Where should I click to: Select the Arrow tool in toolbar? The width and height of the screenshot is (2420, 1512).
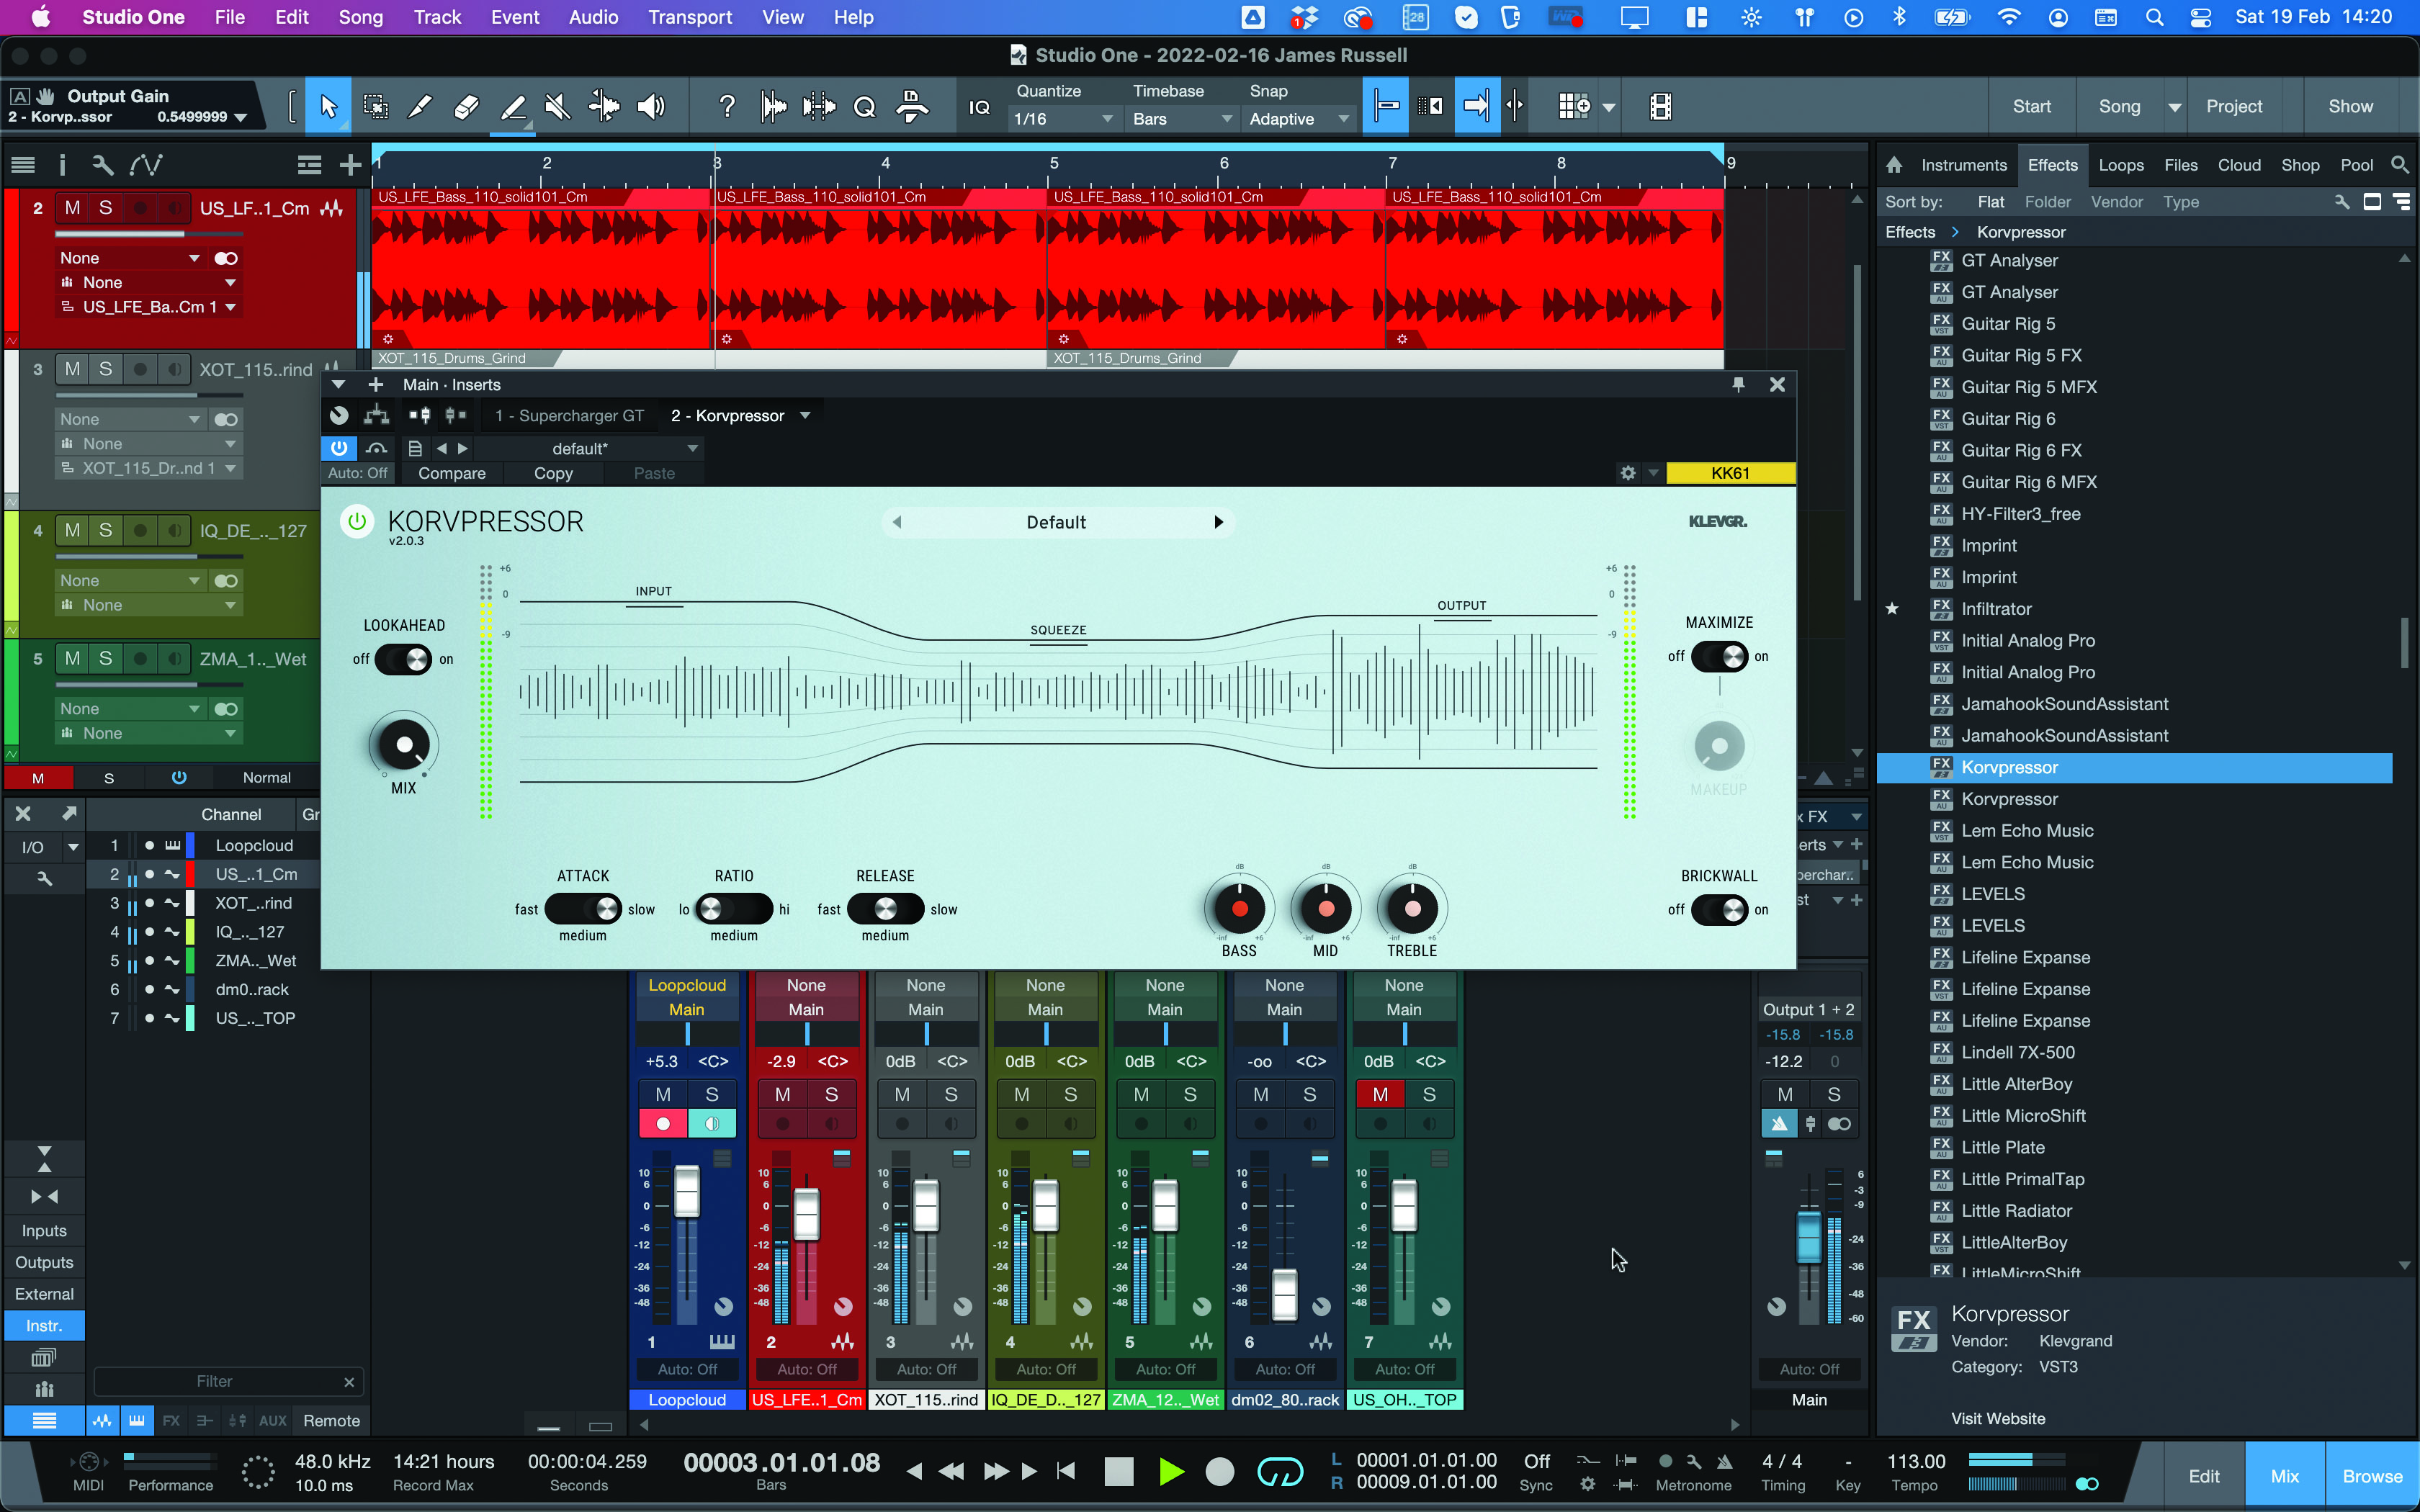328,106
